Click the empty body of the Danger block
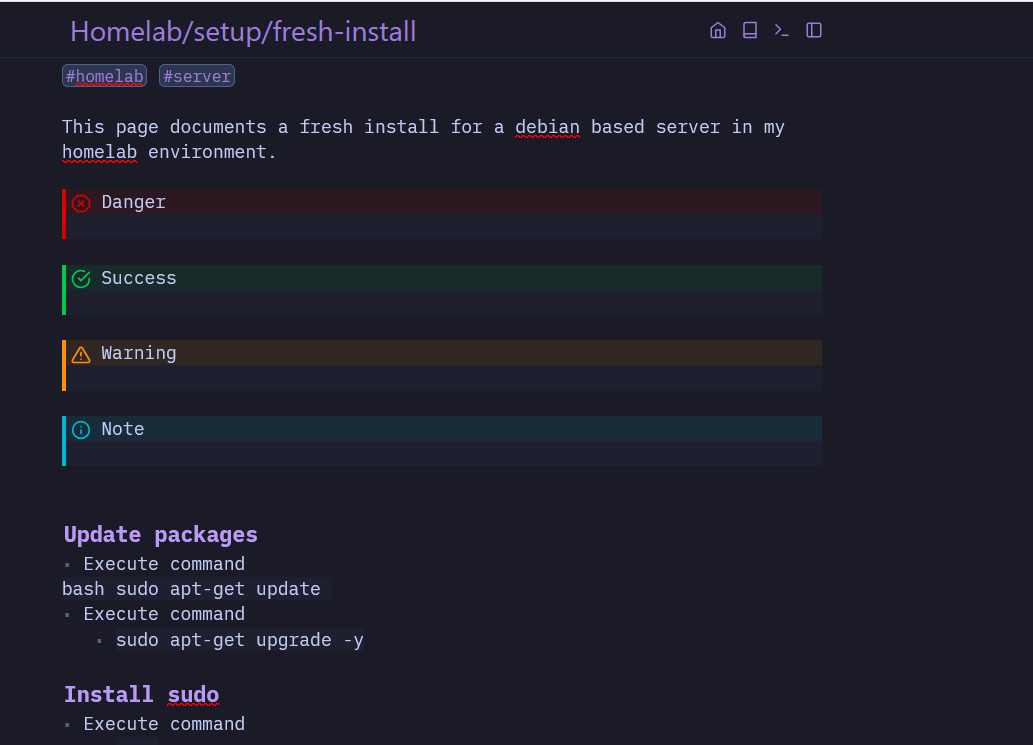Image resolution: width=1033 pixels, height=745 pixels. tap(442, 227)
